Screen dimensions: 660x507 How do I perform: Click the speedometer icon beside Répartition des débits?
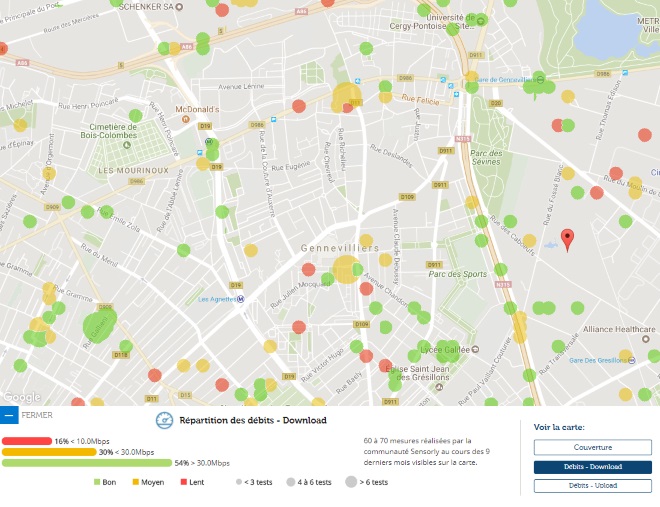click(x=163, y=420)
